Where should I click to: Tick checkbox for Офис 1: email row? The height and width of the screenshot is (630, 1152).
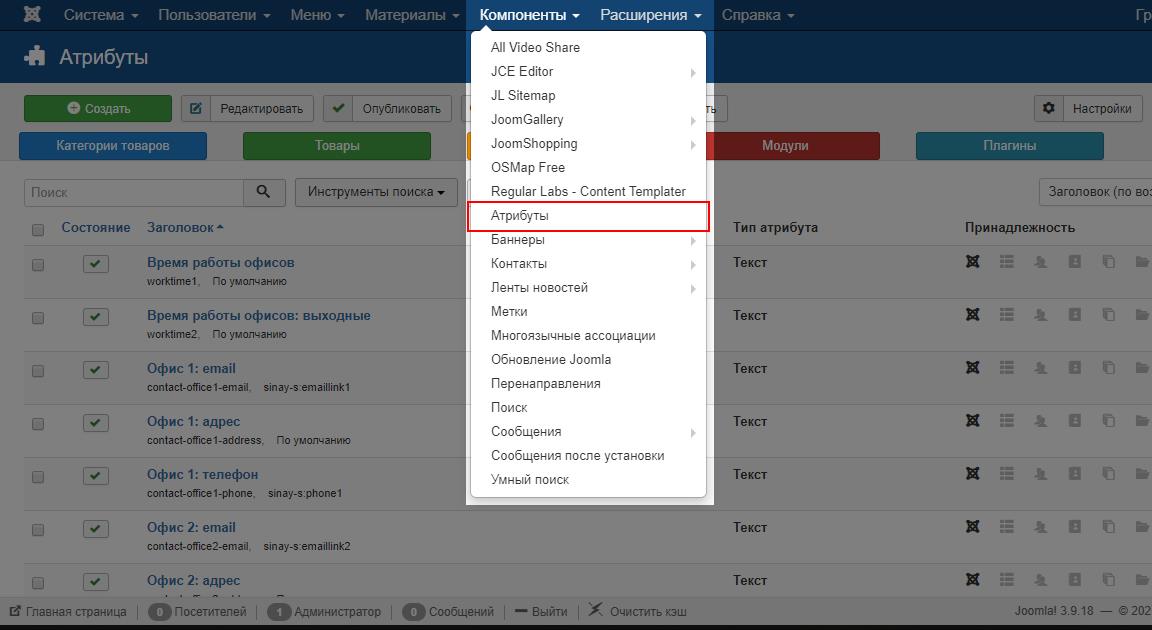(x=38, y=371)
